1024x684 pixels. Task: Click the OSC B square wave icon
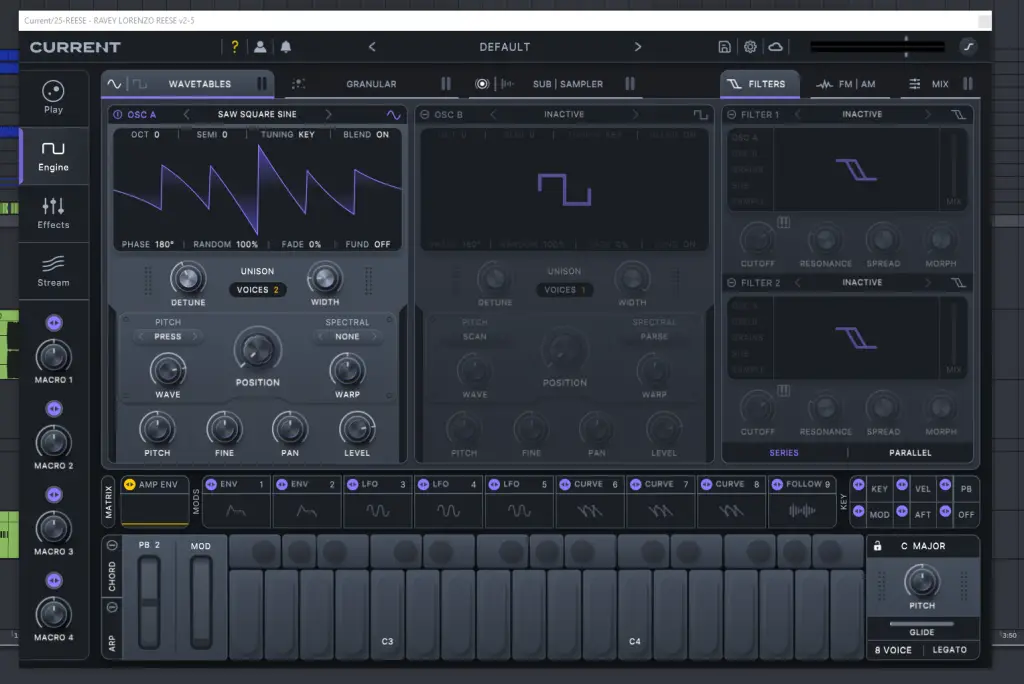coord(700,115)
